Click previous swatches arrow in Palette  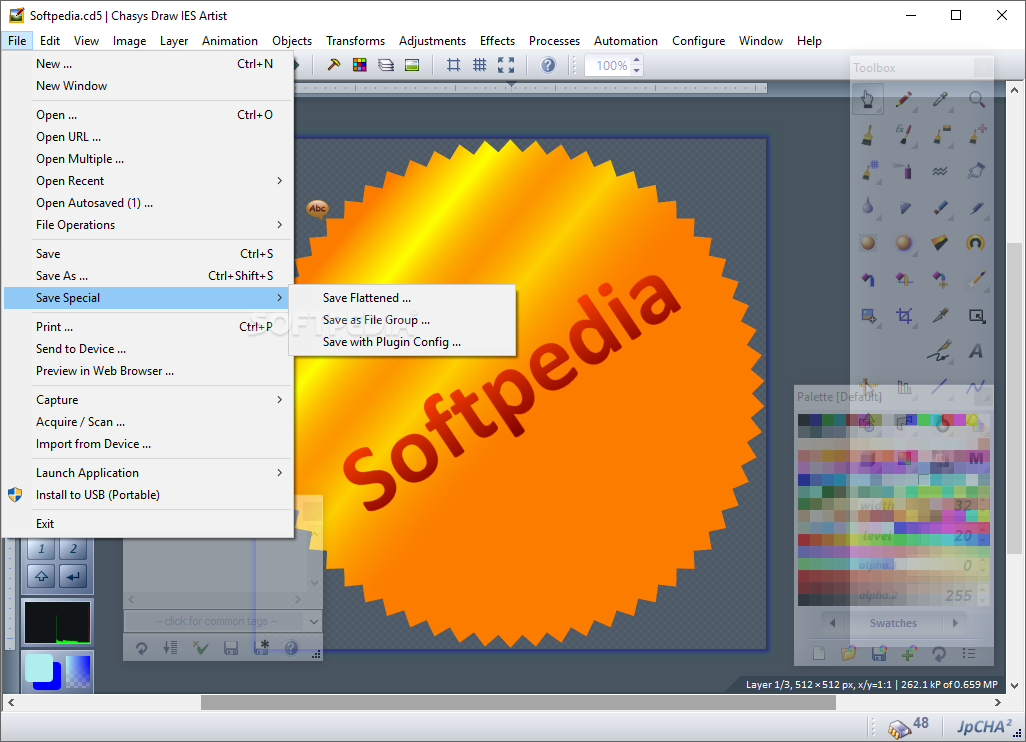(x=832, y=623)
